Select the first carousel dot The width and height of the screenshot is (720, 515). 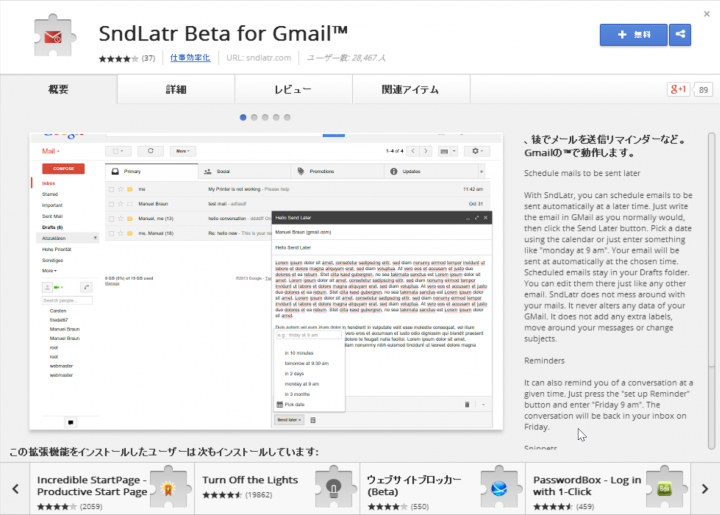coord(243,118)
